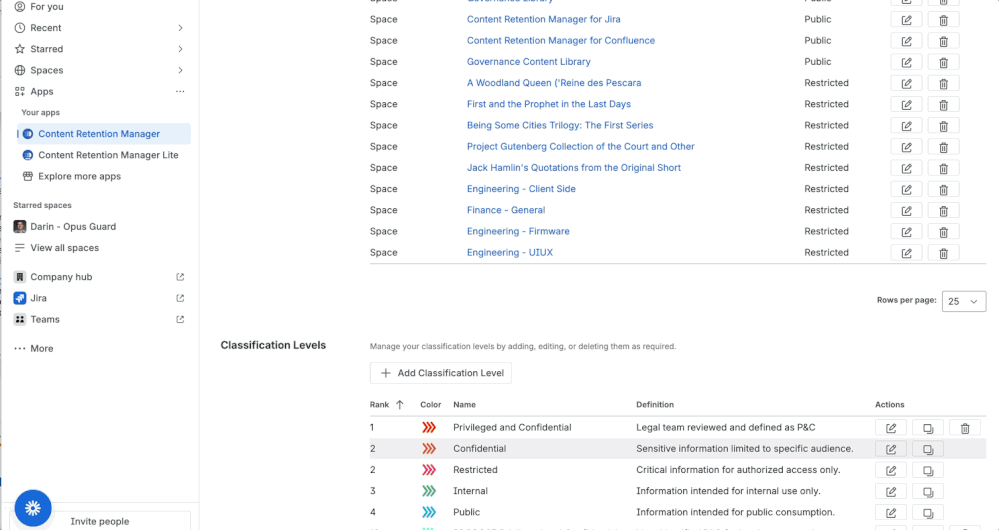Image resolution: width=999 pixels, height=530 pixels.
Task: Open the Engineering - Client Side link
Action: 521,189
